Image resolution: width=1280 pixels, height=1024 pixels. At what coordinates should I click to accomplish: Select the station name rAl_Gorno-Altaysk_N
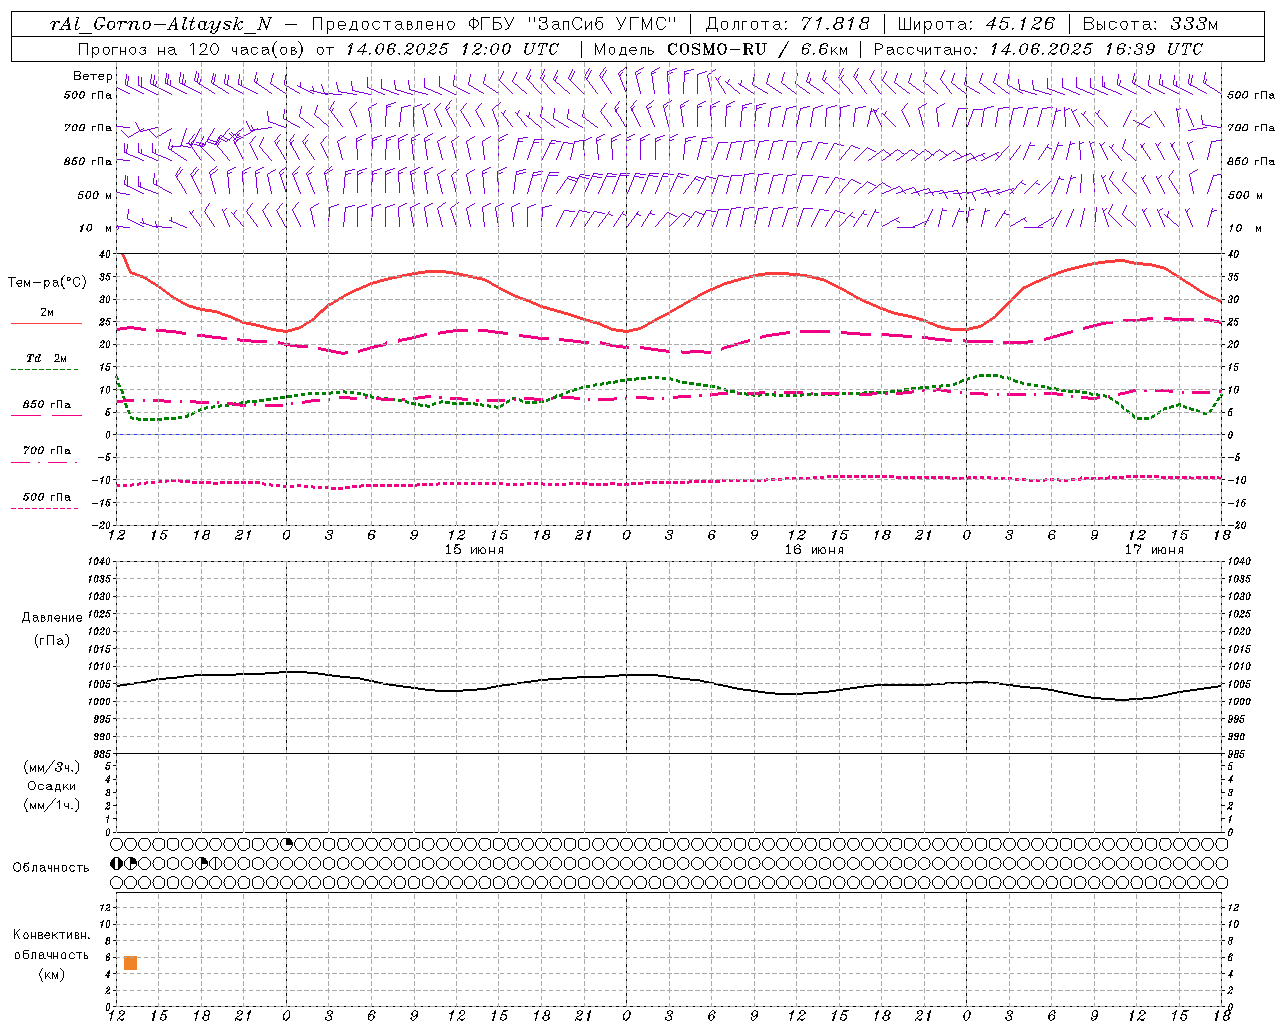[x=160, y=24]
